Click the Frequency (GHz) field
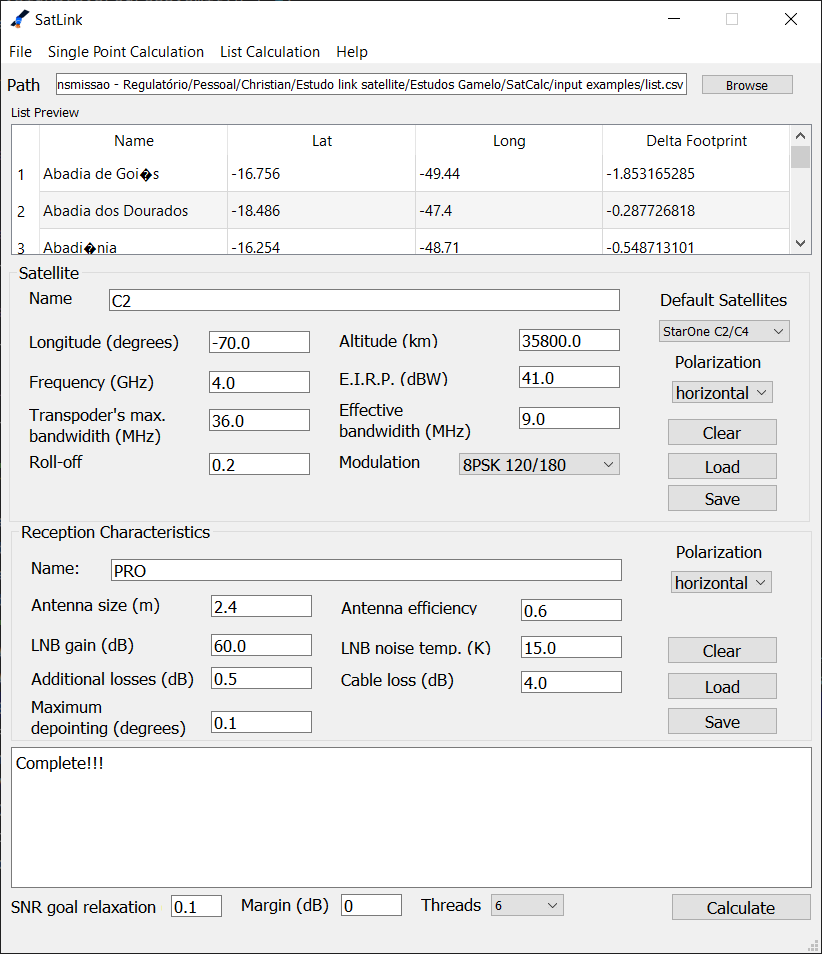 coord(259,383)
